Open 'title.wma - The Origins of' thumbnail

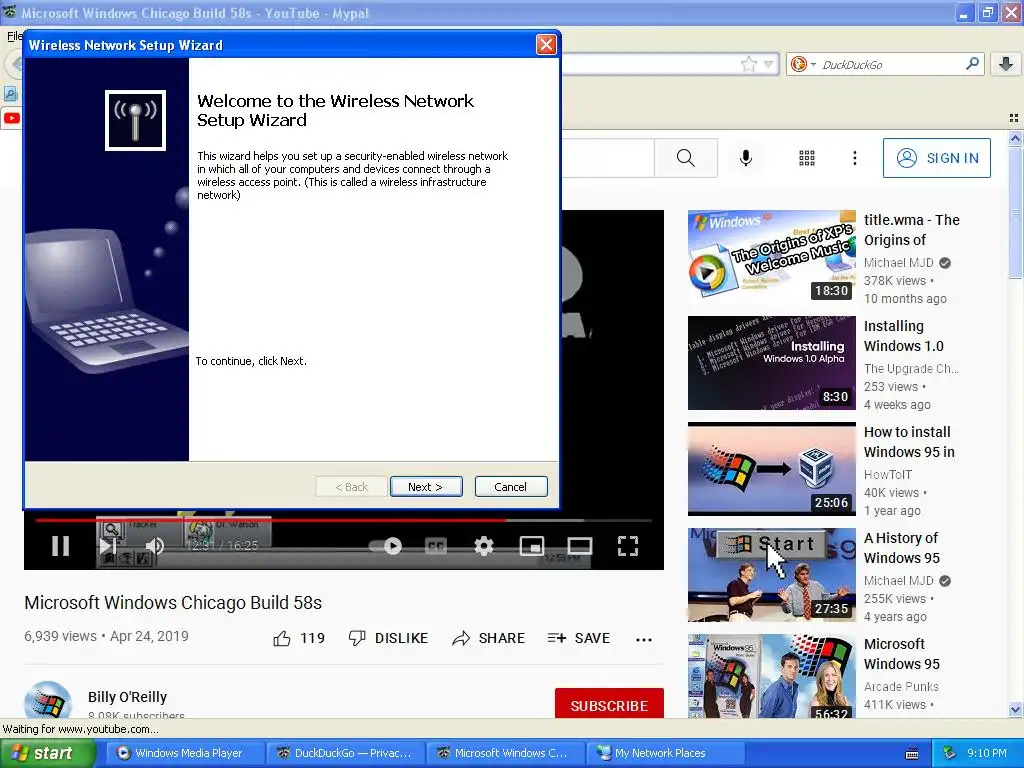pos(772,256)
